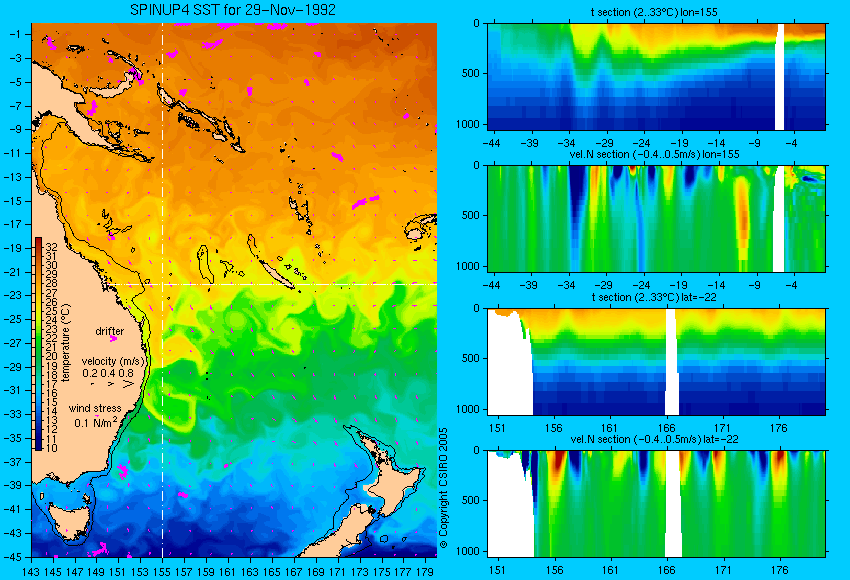Viewport: 850px width, 580px height.
Task: Click the vel.N section lon=155 panel
Action: [656, 218]
